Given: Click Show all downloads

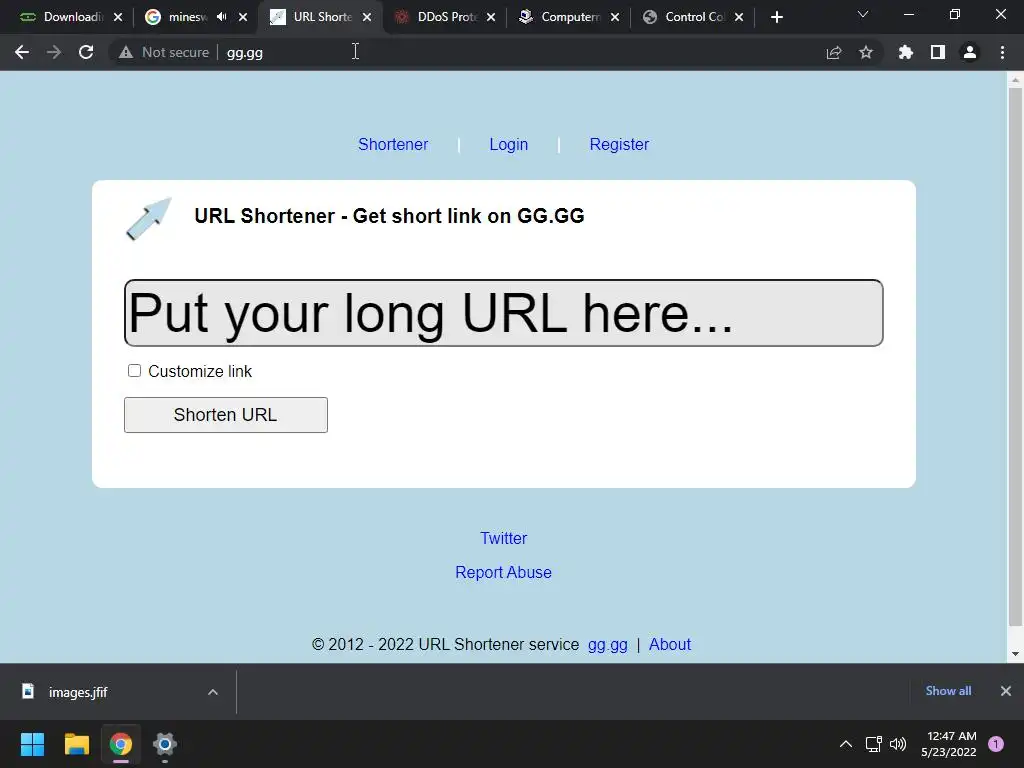Looking at the screenshot, I should 948,691.
